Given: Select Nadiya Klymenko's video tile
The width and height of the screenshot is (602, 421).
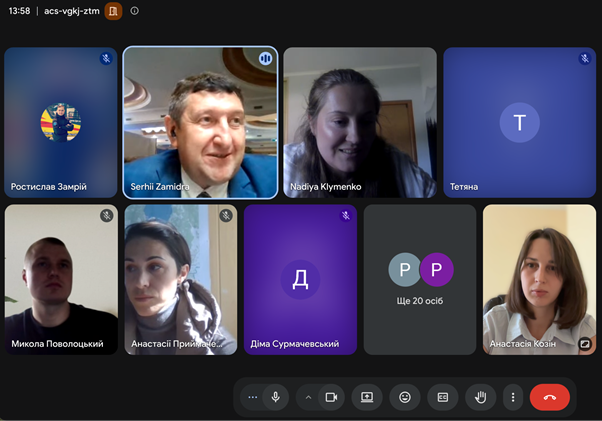Looking at the screenshot, I should click(360, 122).
